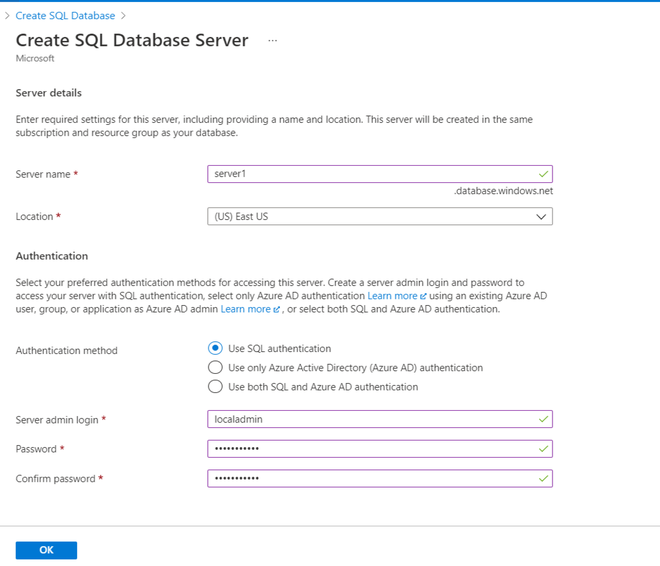Focus the Password input field
The image size is (660, 566).
(x=370, y=449)
